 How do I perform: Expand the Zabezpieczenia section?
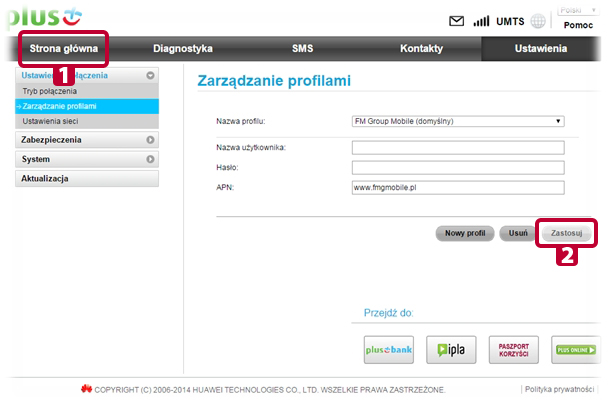coord(87,140)
